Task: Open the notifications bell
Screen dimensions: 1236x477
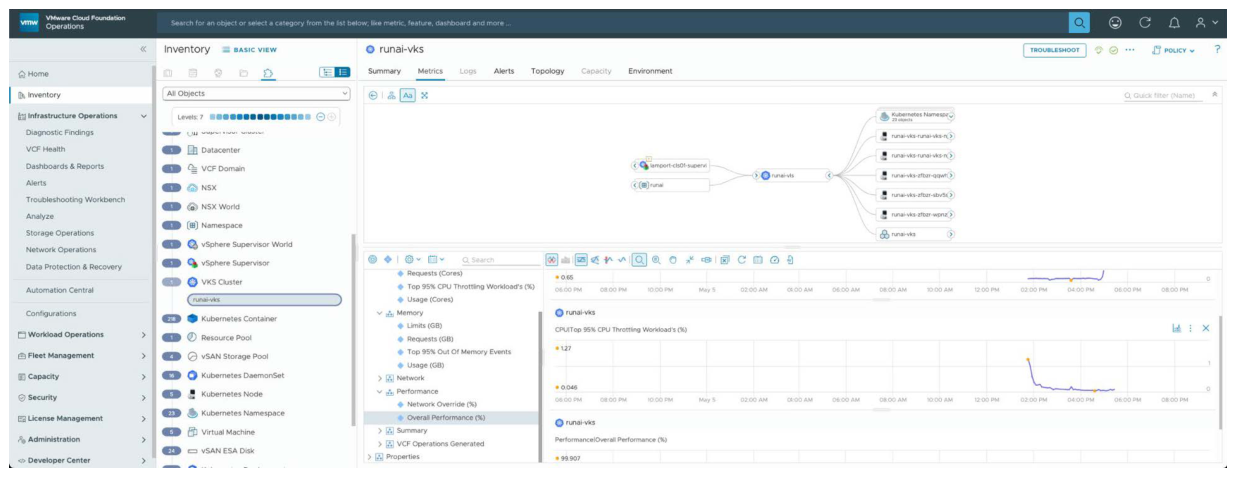Action: click(x=1175, y=22)
